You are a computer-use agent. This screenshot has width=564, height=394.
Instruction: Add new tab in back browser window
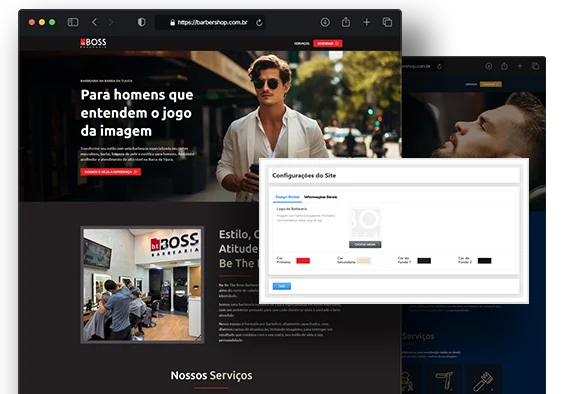coord(520,66)
